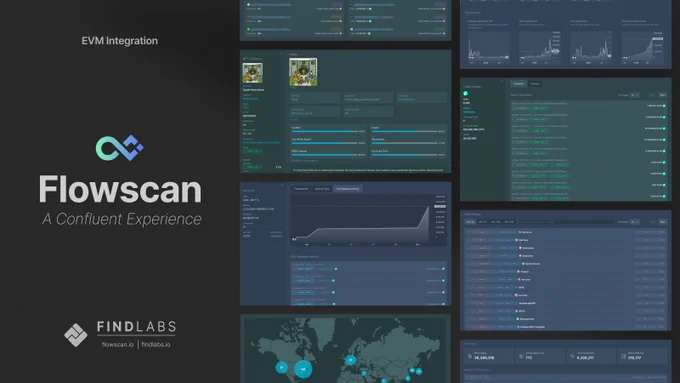Click the FINDLABS wordmark text
This screenshot has height=383, width=680.
(136, 327)
